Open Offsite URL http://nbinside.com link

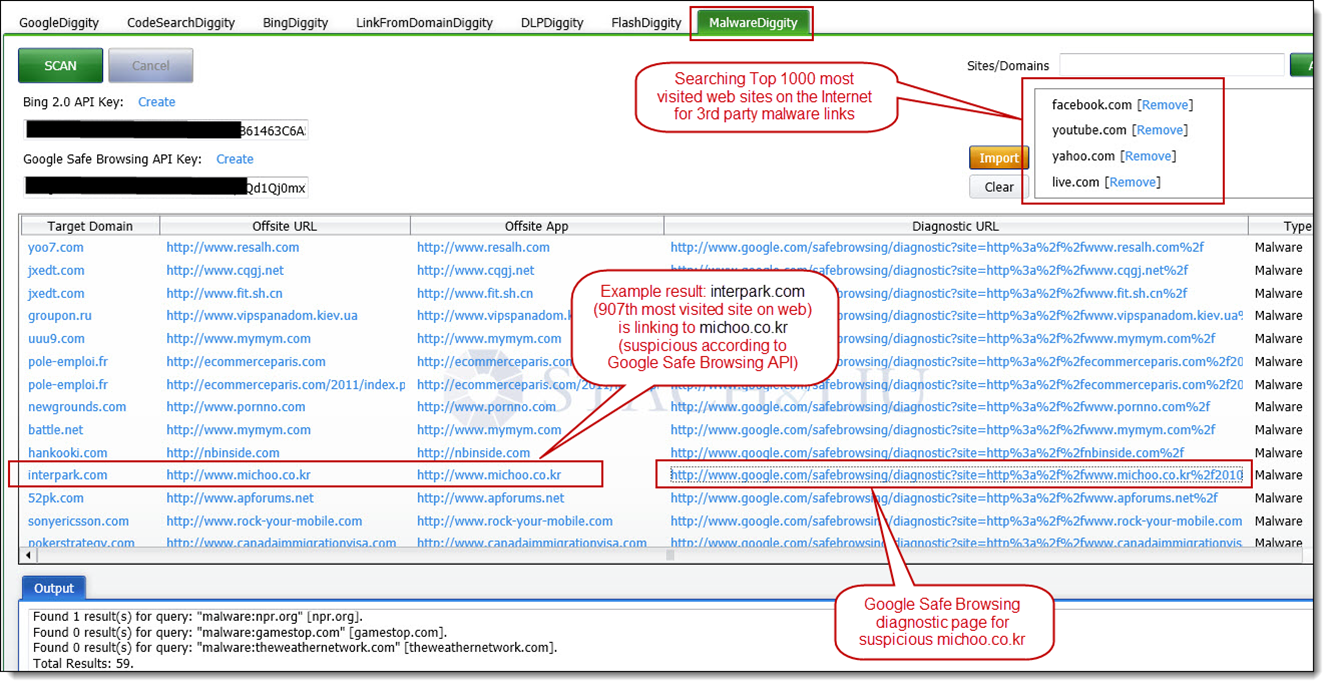click(225, 453)
